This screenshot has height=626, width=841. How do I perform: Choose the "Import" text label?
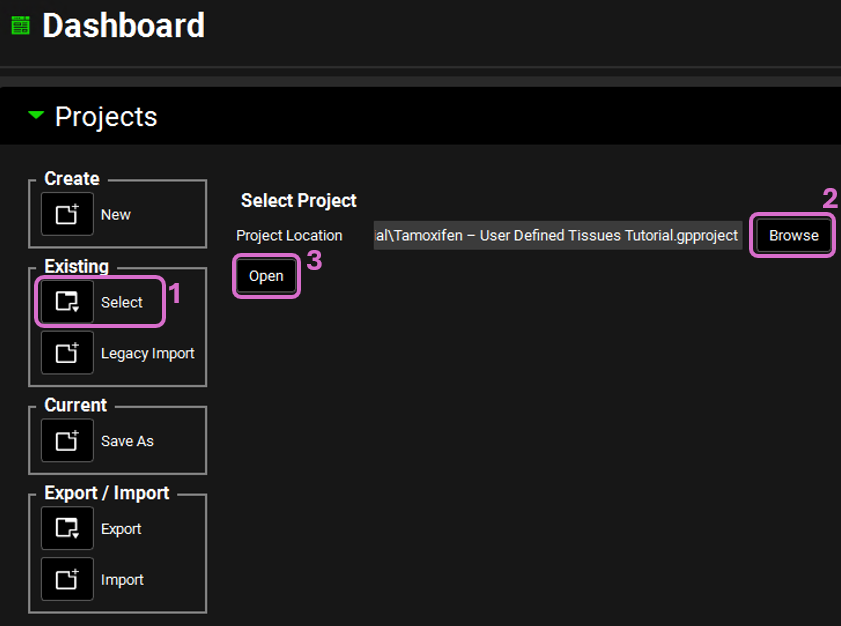click(122, 581)
